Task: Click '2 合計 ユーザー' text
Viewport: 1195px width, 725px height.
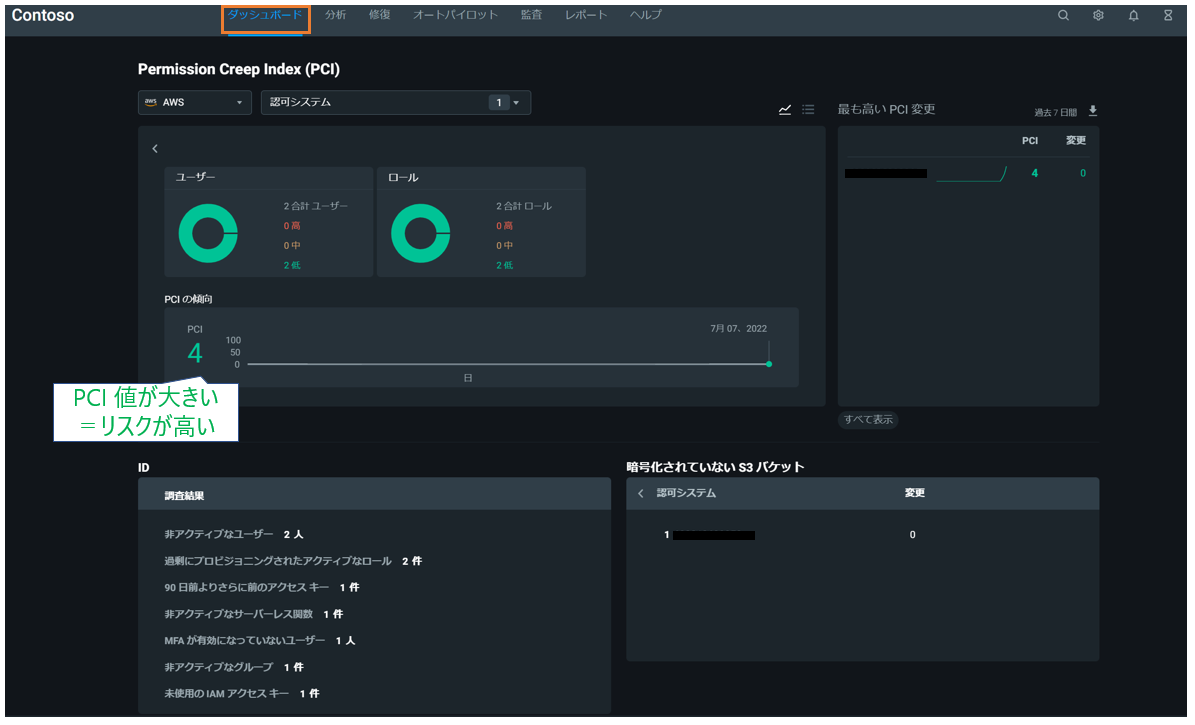Action: click(316, 206)
